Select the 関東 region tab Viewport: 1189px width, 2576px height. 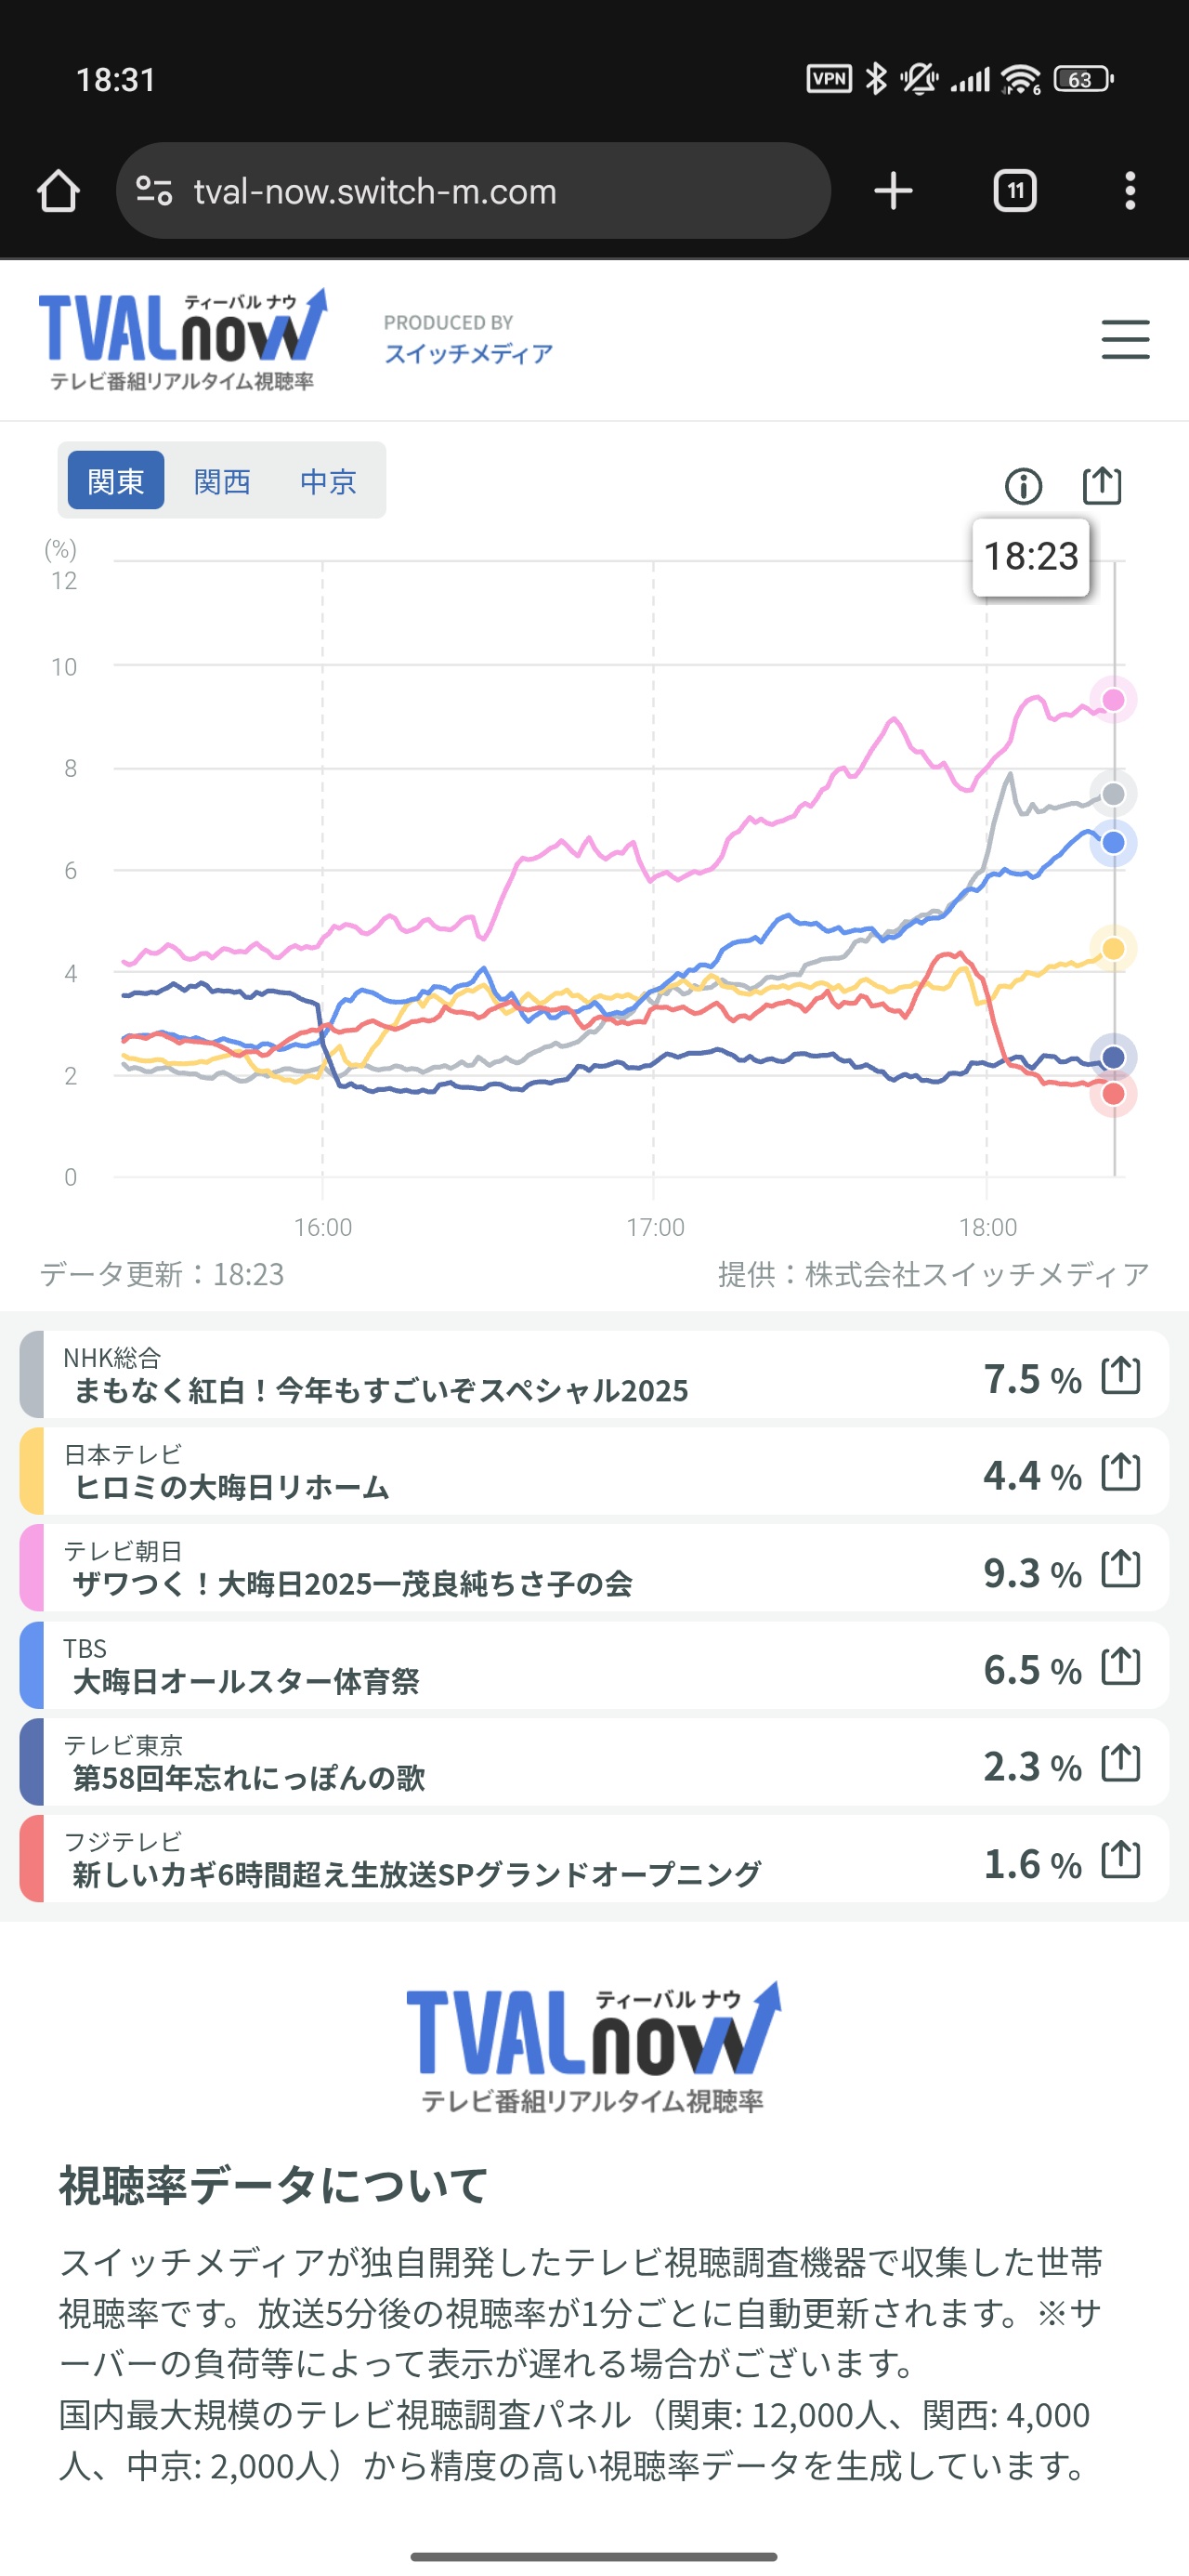coord(116,481)
